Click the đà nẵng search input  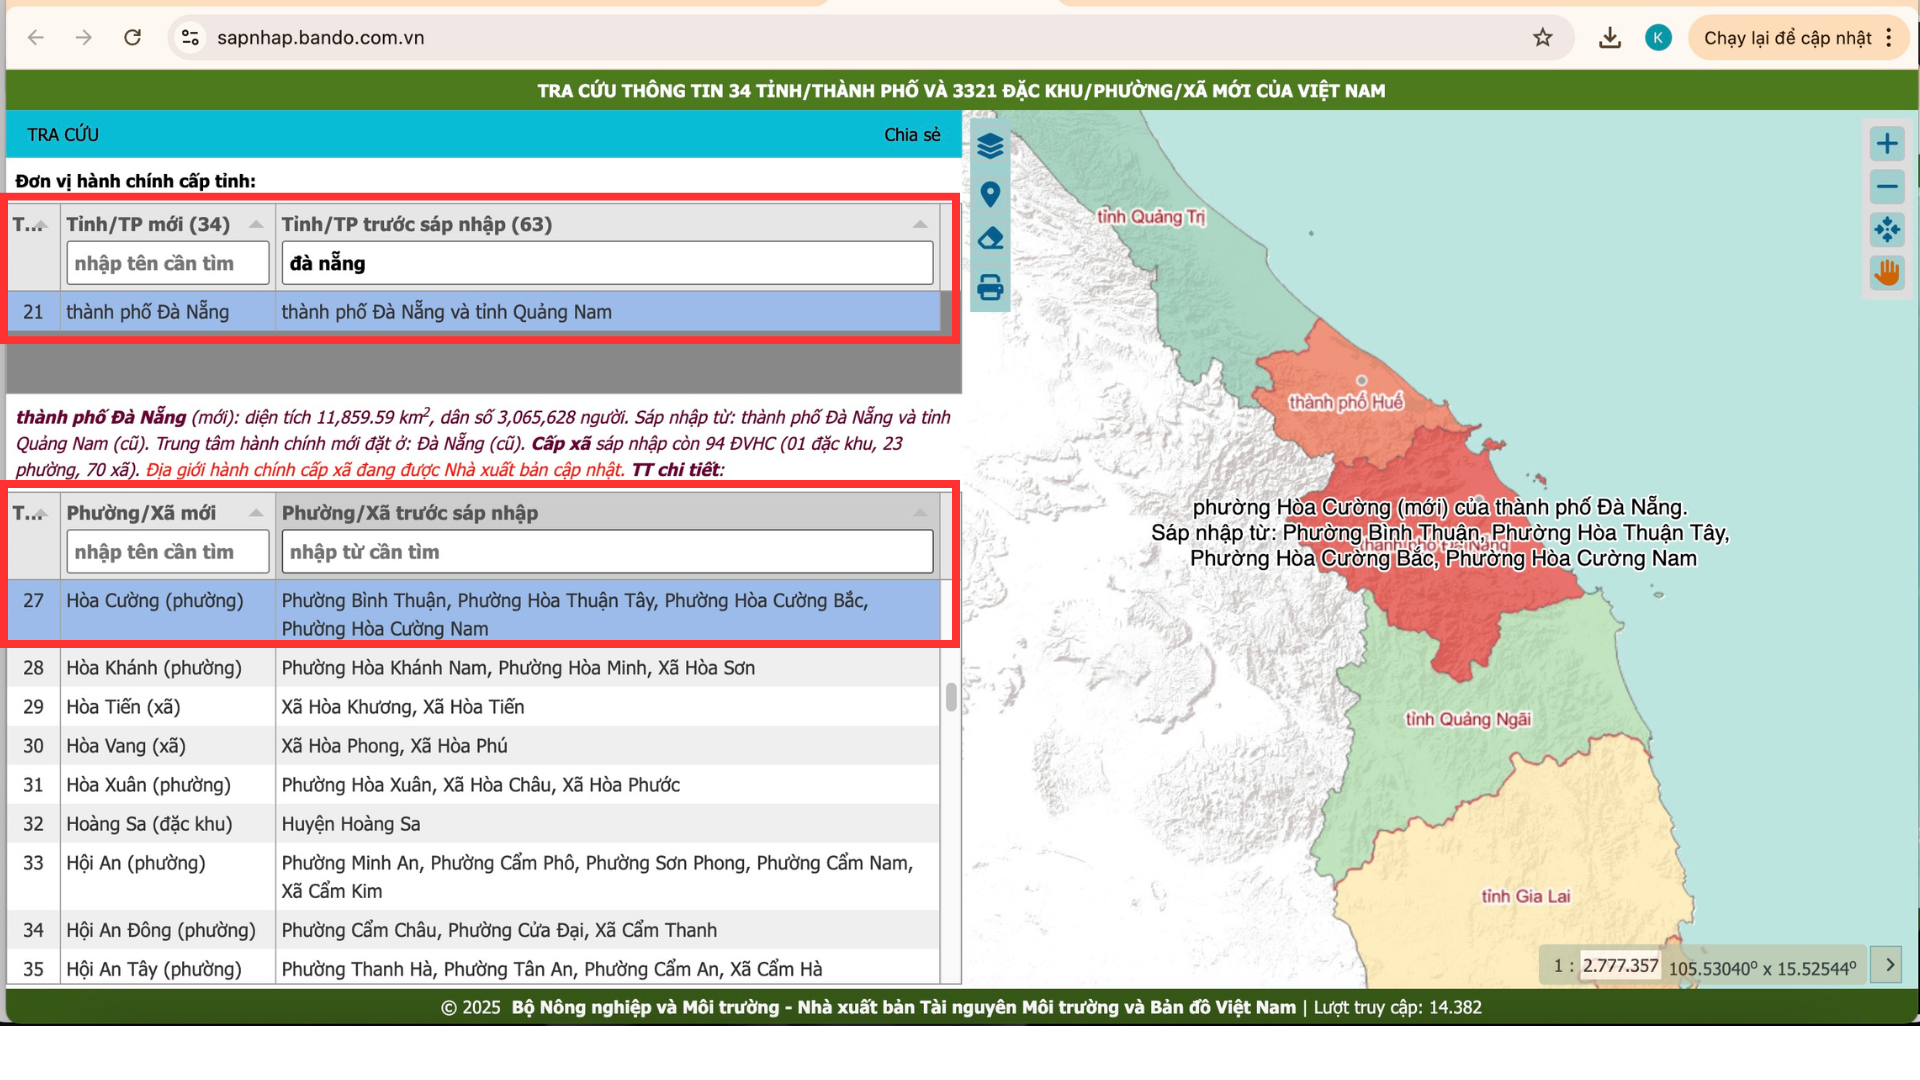coord(607,263)
